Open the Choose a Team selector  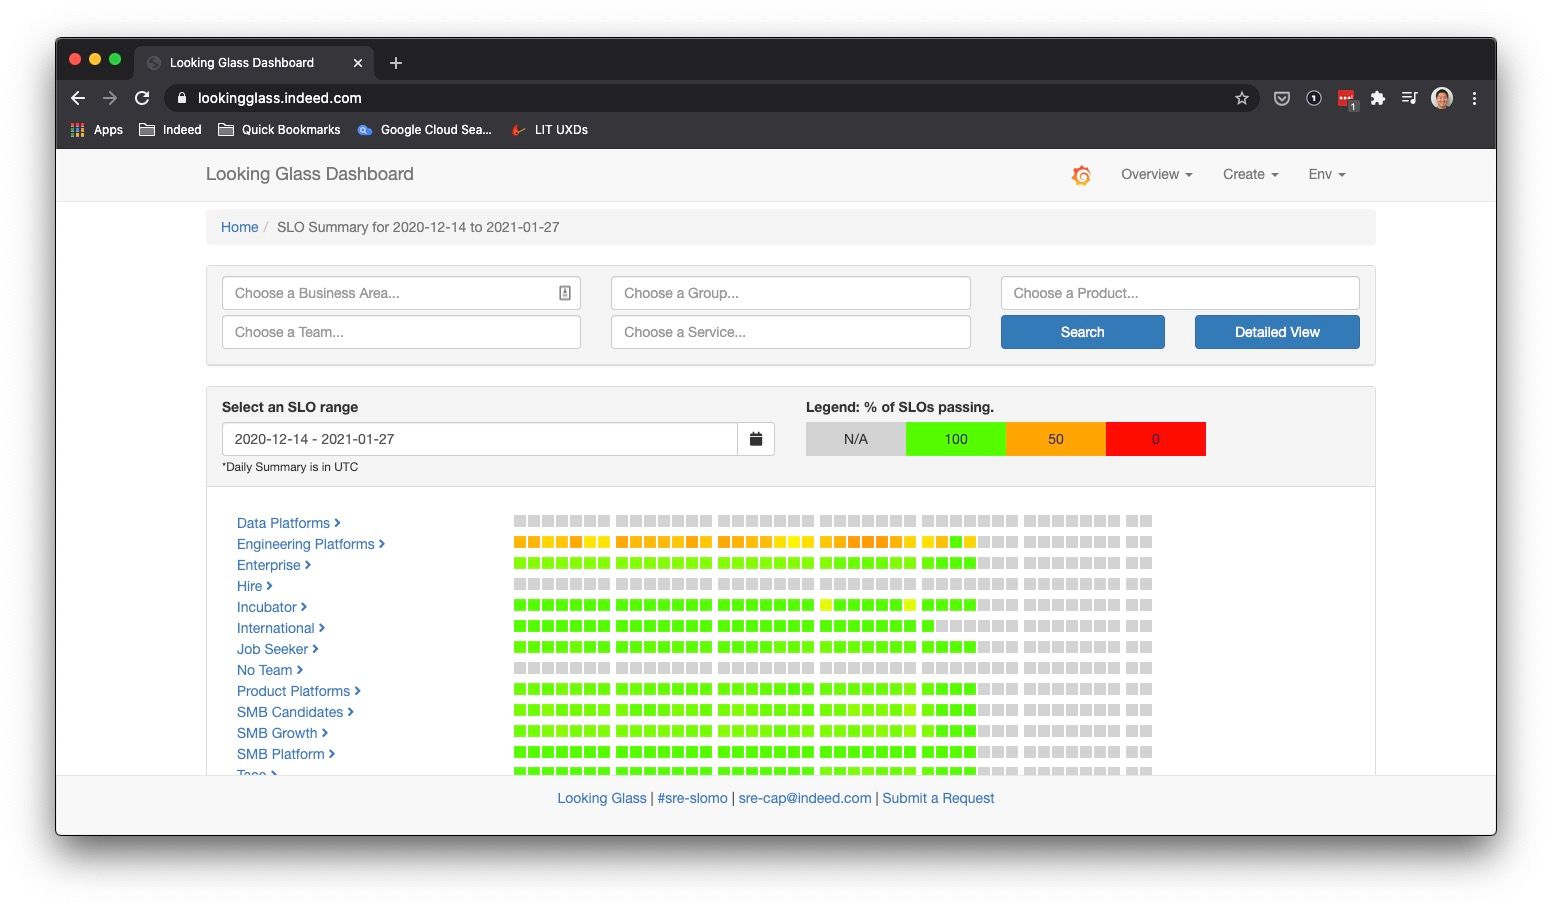401,332
